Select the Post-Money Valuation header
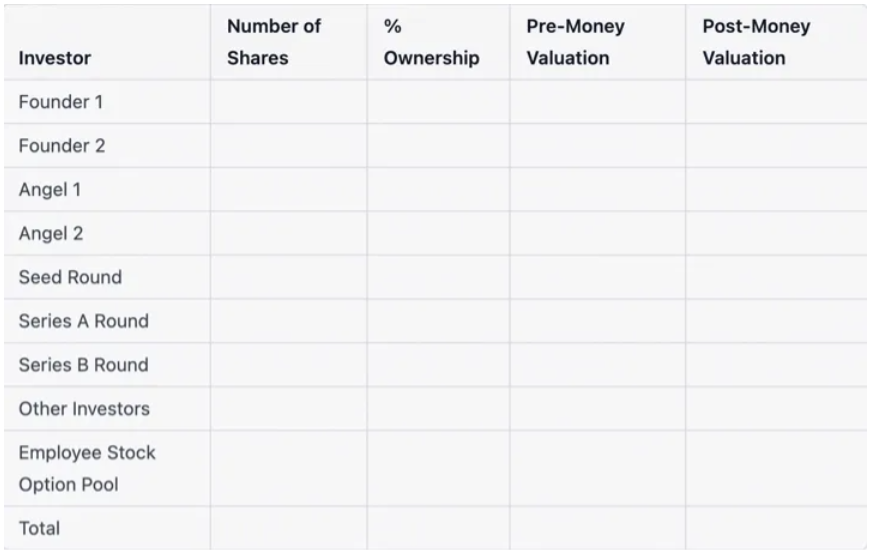 click(x=756, y=42)
